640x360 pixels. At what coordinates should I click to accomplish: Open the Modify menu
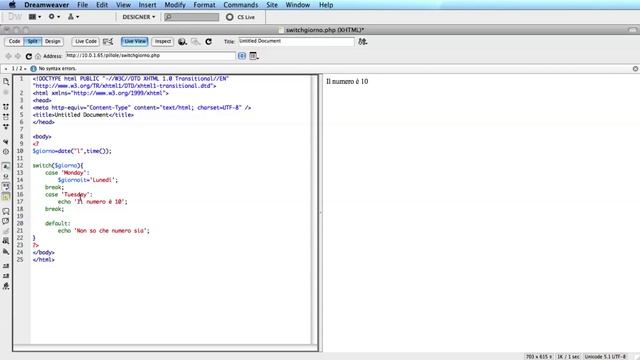(x=175, y=5)
